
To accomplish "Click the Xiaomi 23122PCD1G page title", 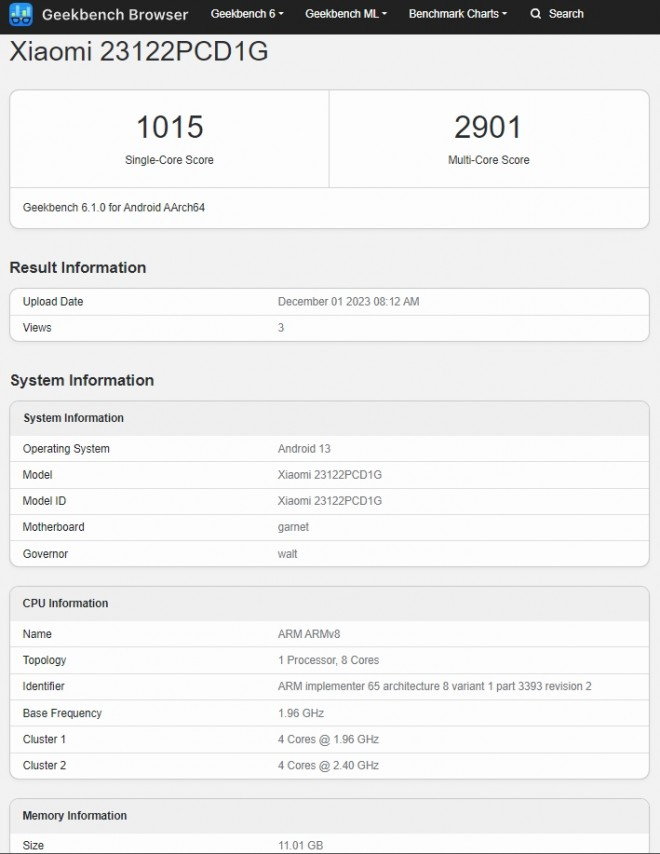I will [139, 53].
